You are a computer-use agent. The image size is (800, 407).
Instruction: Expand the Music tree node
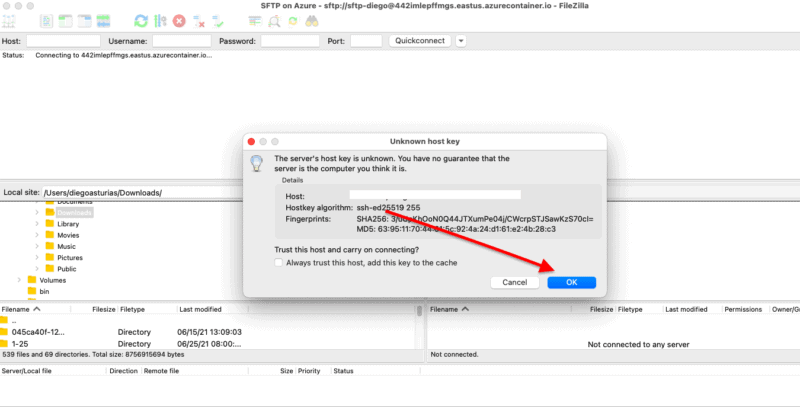[37, 246]
